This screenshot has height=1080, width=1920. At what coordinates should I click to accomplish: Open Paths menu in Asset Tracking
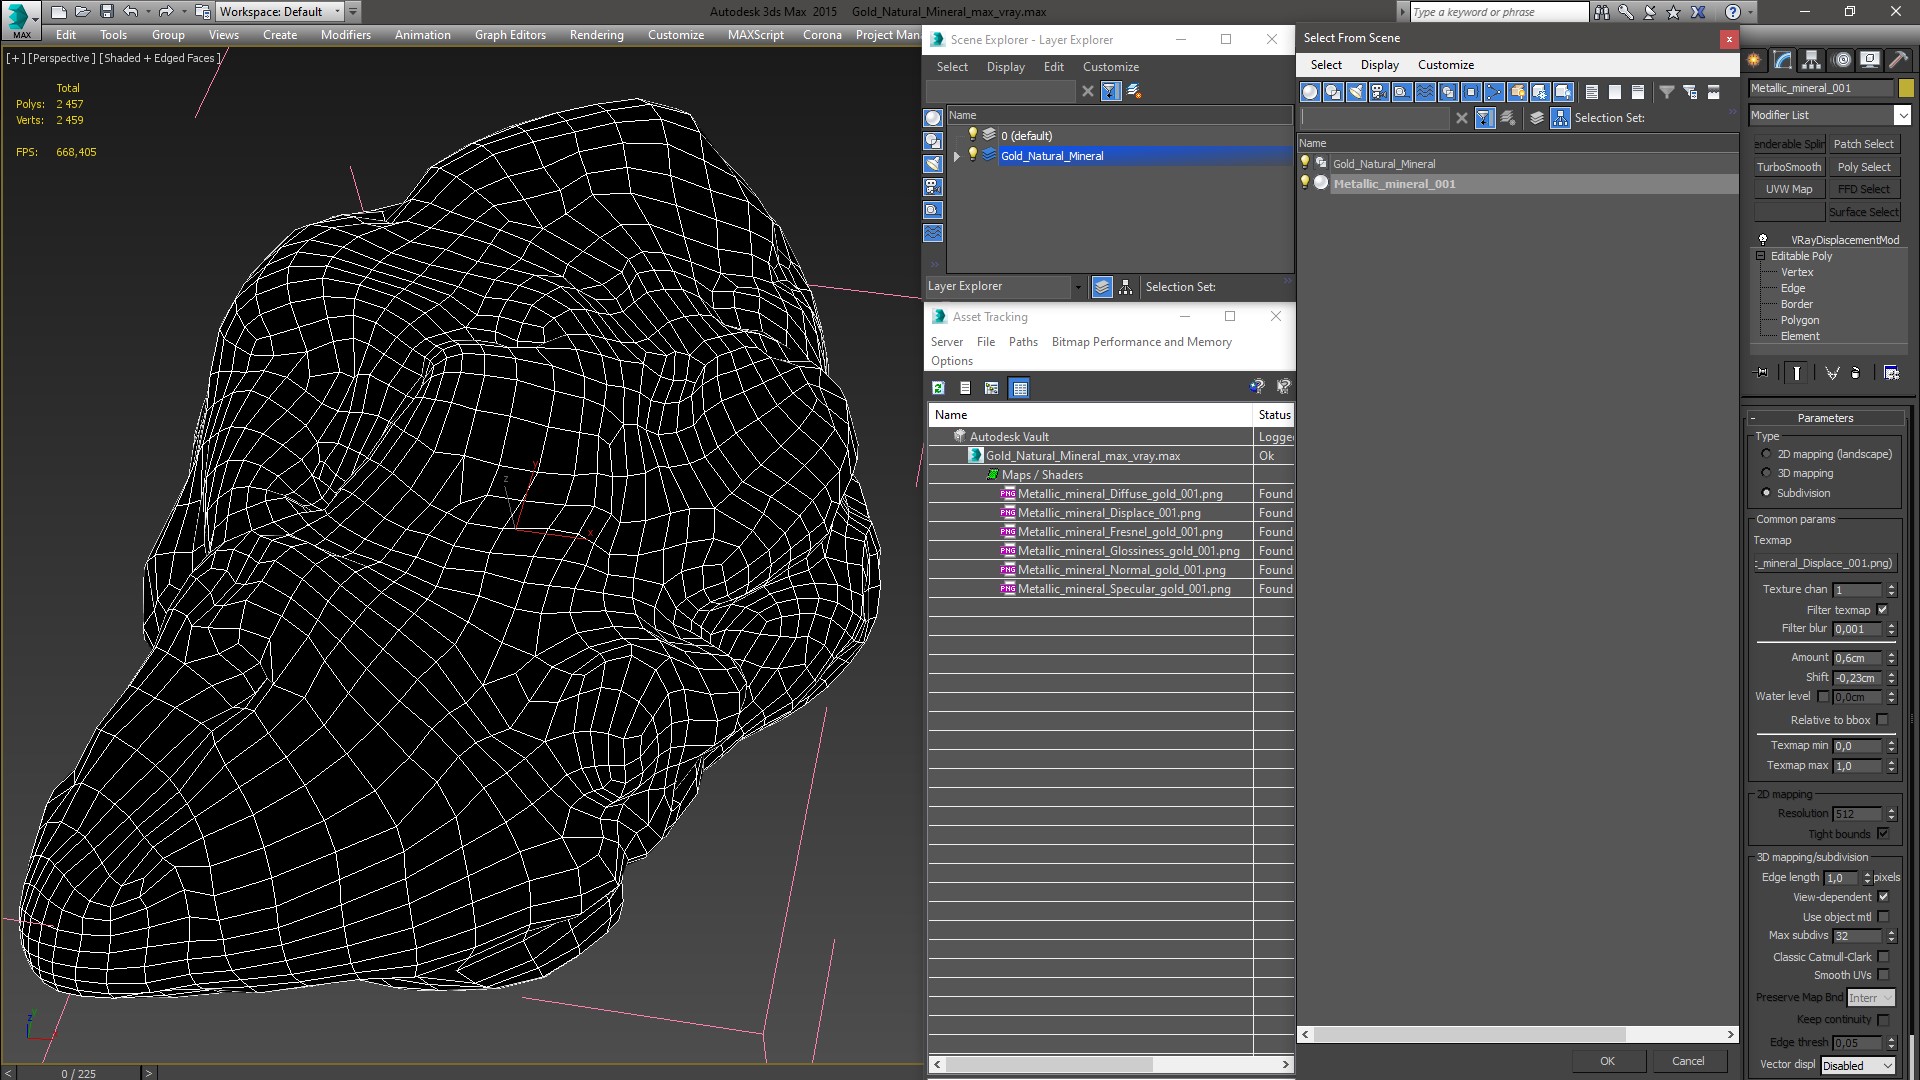[1023, 342]
